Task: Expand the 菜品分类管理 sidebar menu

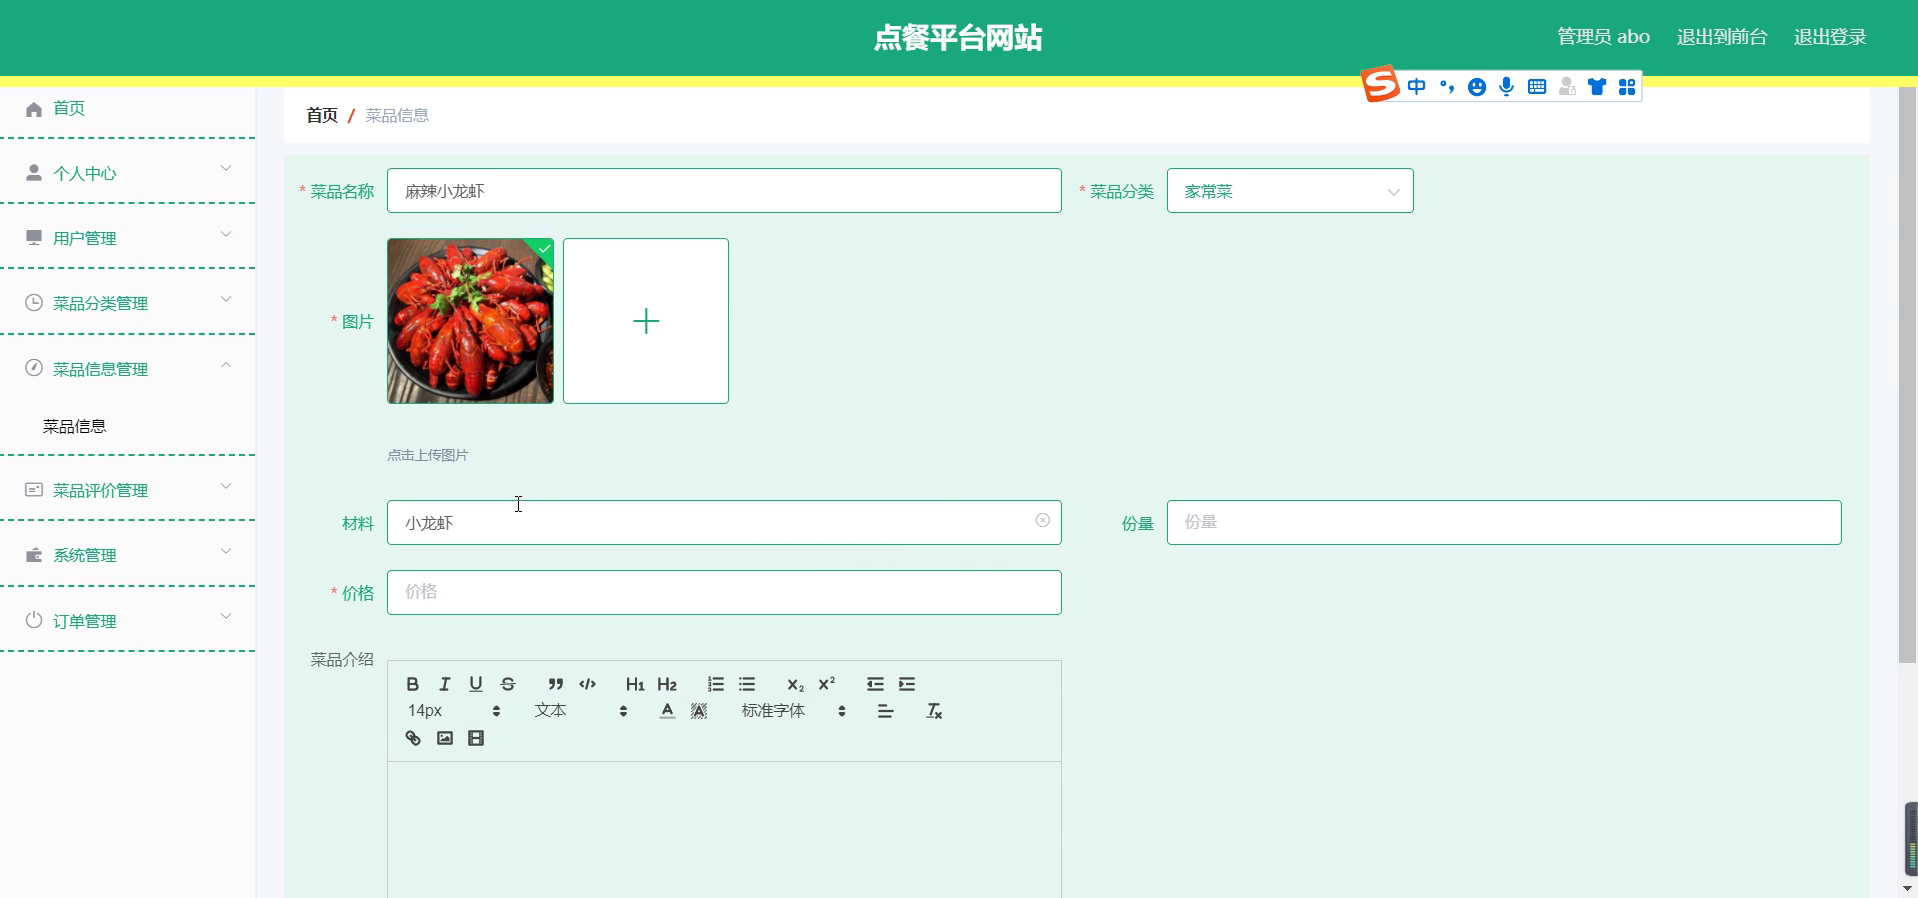Action: pos(128,303)
